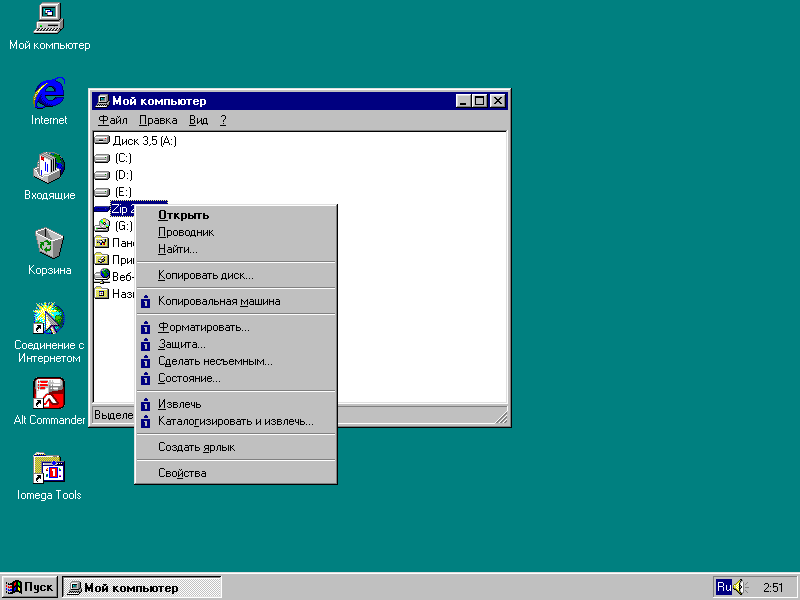The image size is (800, 600).
Task: Choose Свойства in the context menu
Action: click(182, 473)
